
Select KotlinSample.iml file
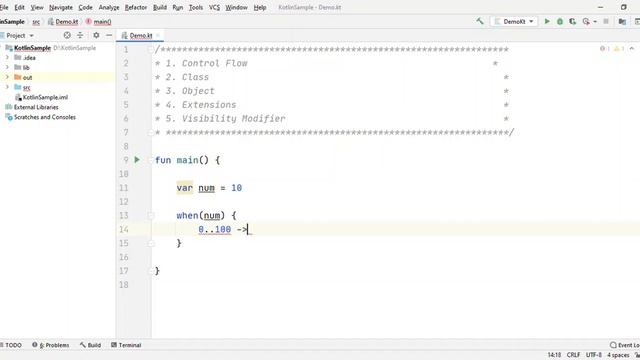click(45, 97)
